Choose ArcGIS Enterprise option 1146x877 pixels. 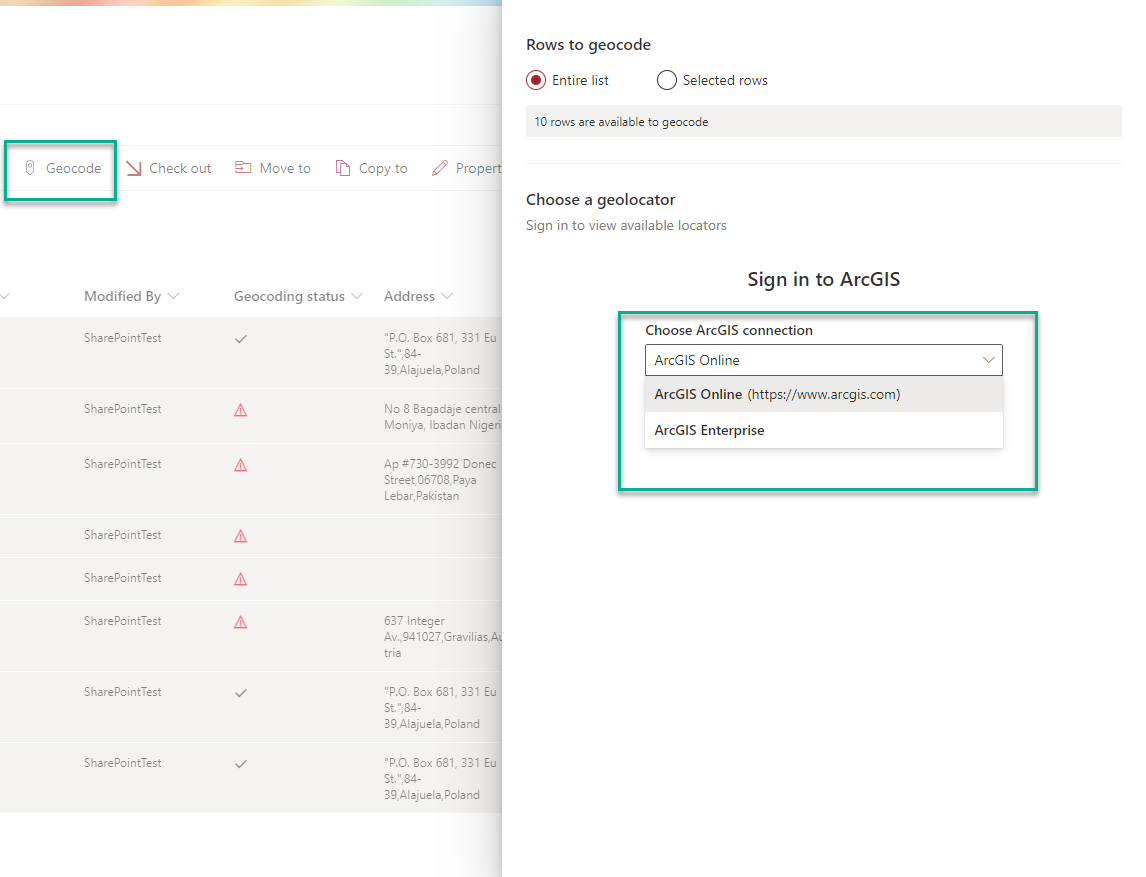click(824, 430)
